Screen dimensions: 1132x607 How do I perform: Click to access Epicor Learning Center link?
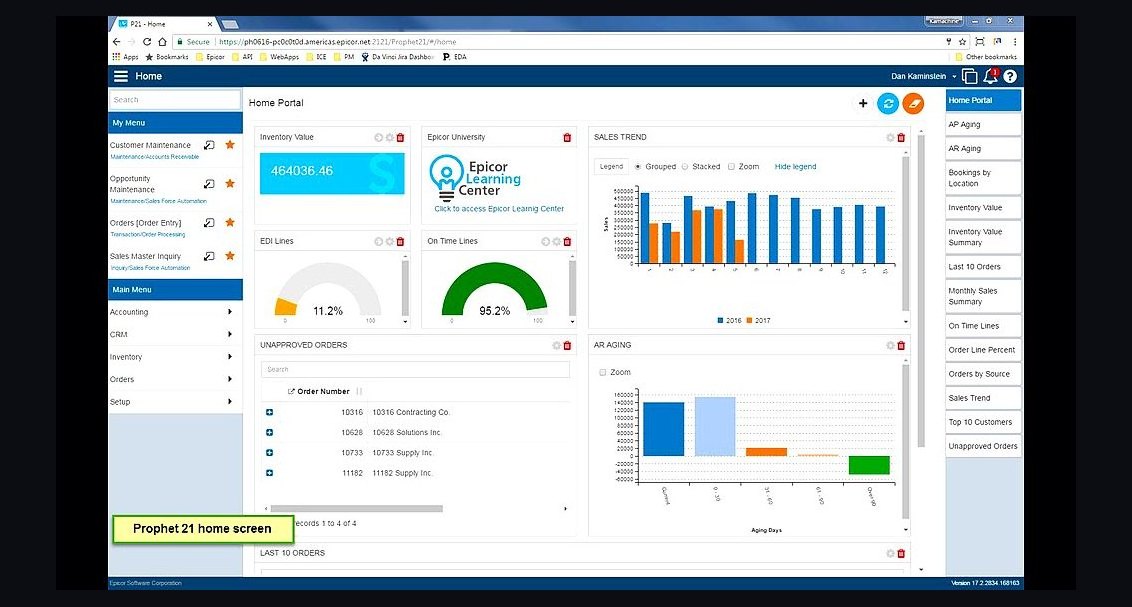pos(499,209)
